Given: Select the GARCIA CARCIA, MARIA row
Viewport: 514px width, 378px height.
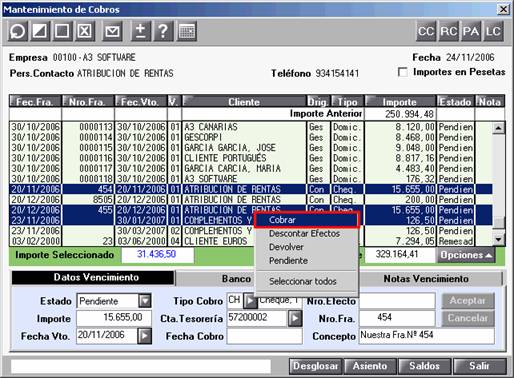Looking at the screenshot, I should 251,168.
